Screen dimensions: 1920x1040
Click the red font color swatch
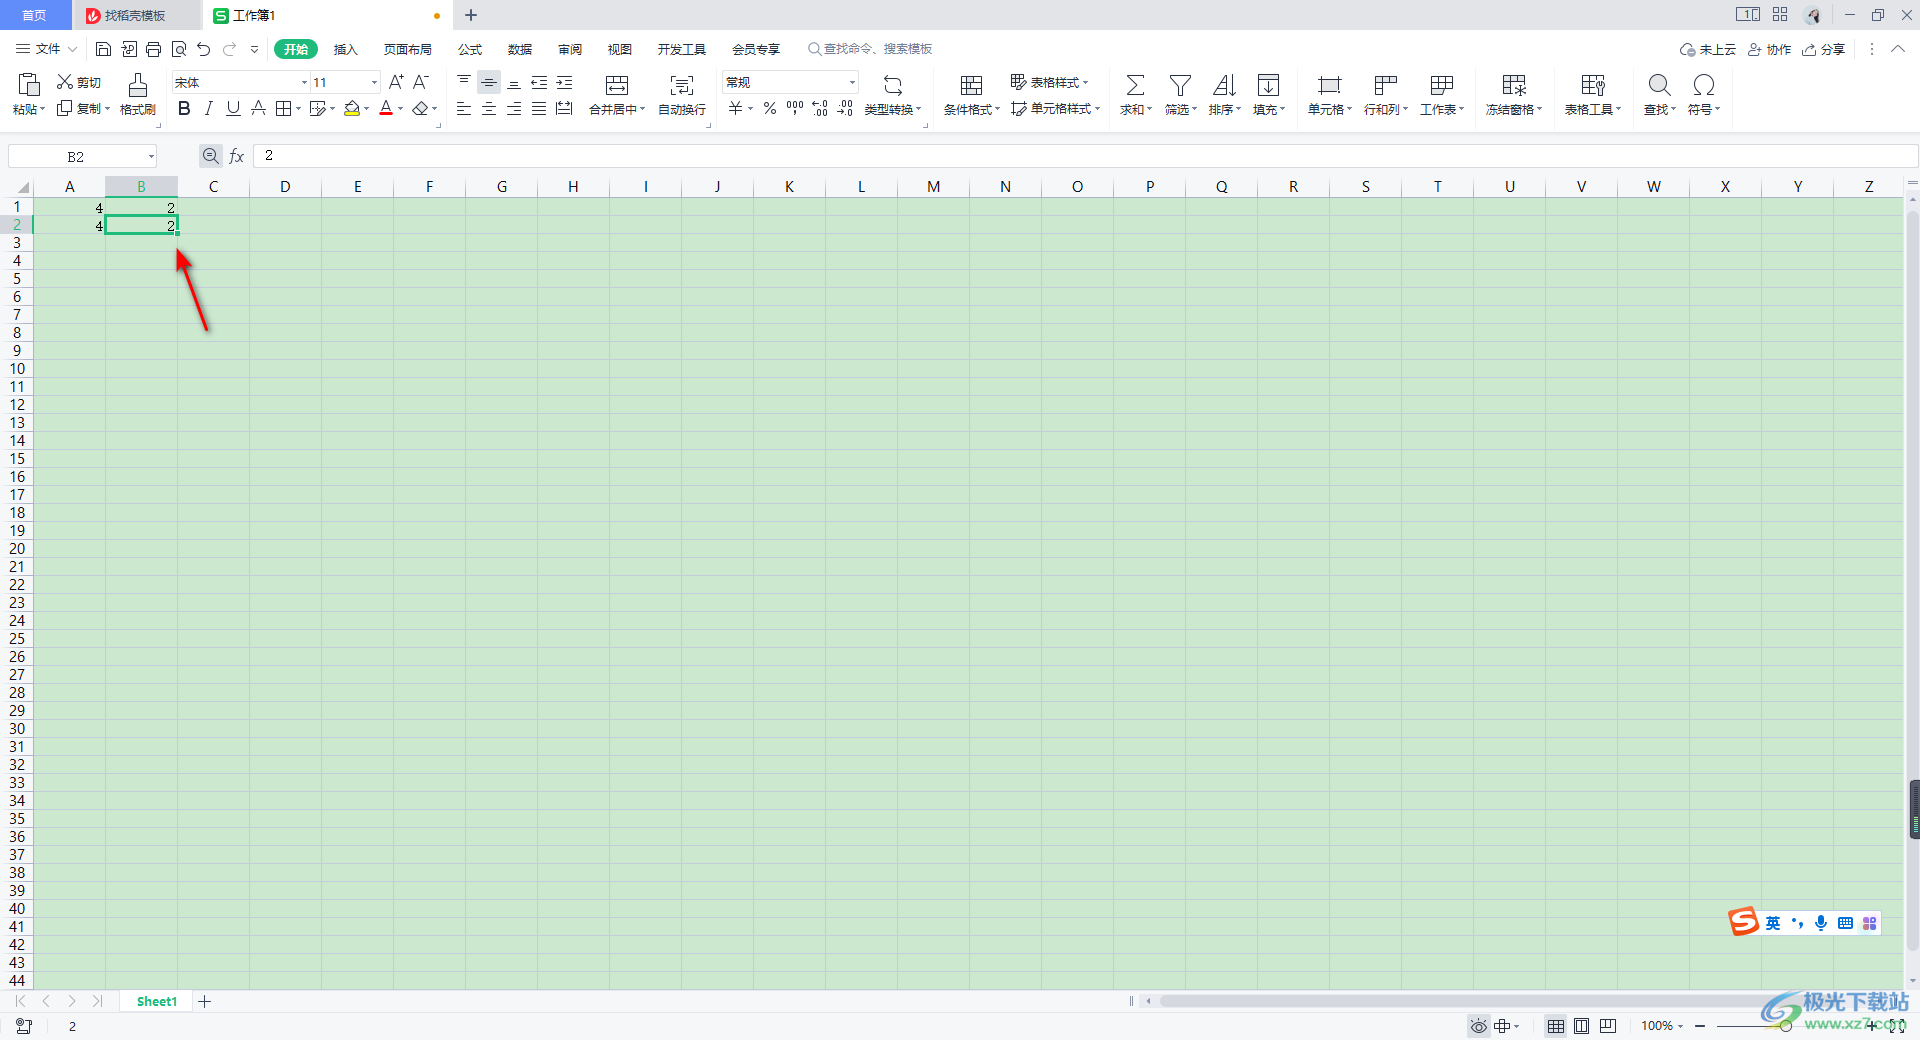(x=386, y=108)
